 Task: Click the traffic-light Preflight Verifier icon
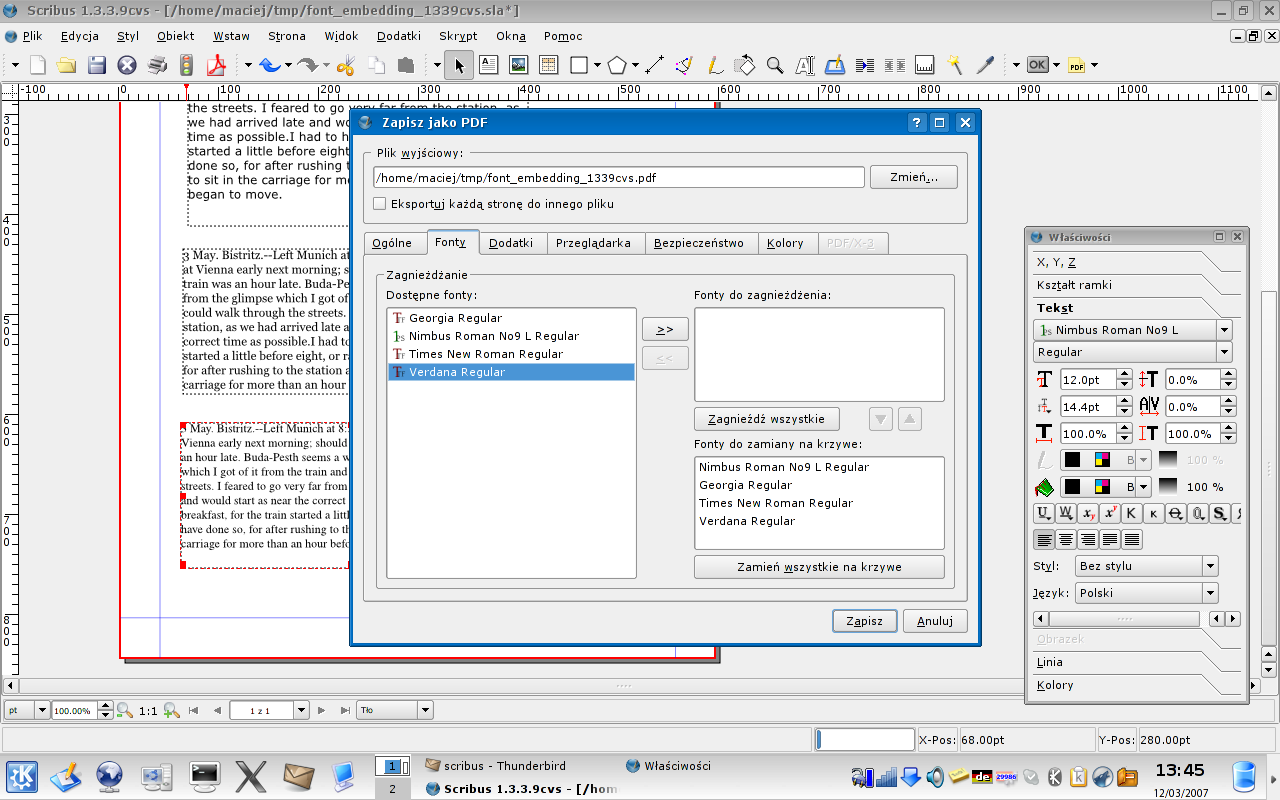[x=186, y=66]
